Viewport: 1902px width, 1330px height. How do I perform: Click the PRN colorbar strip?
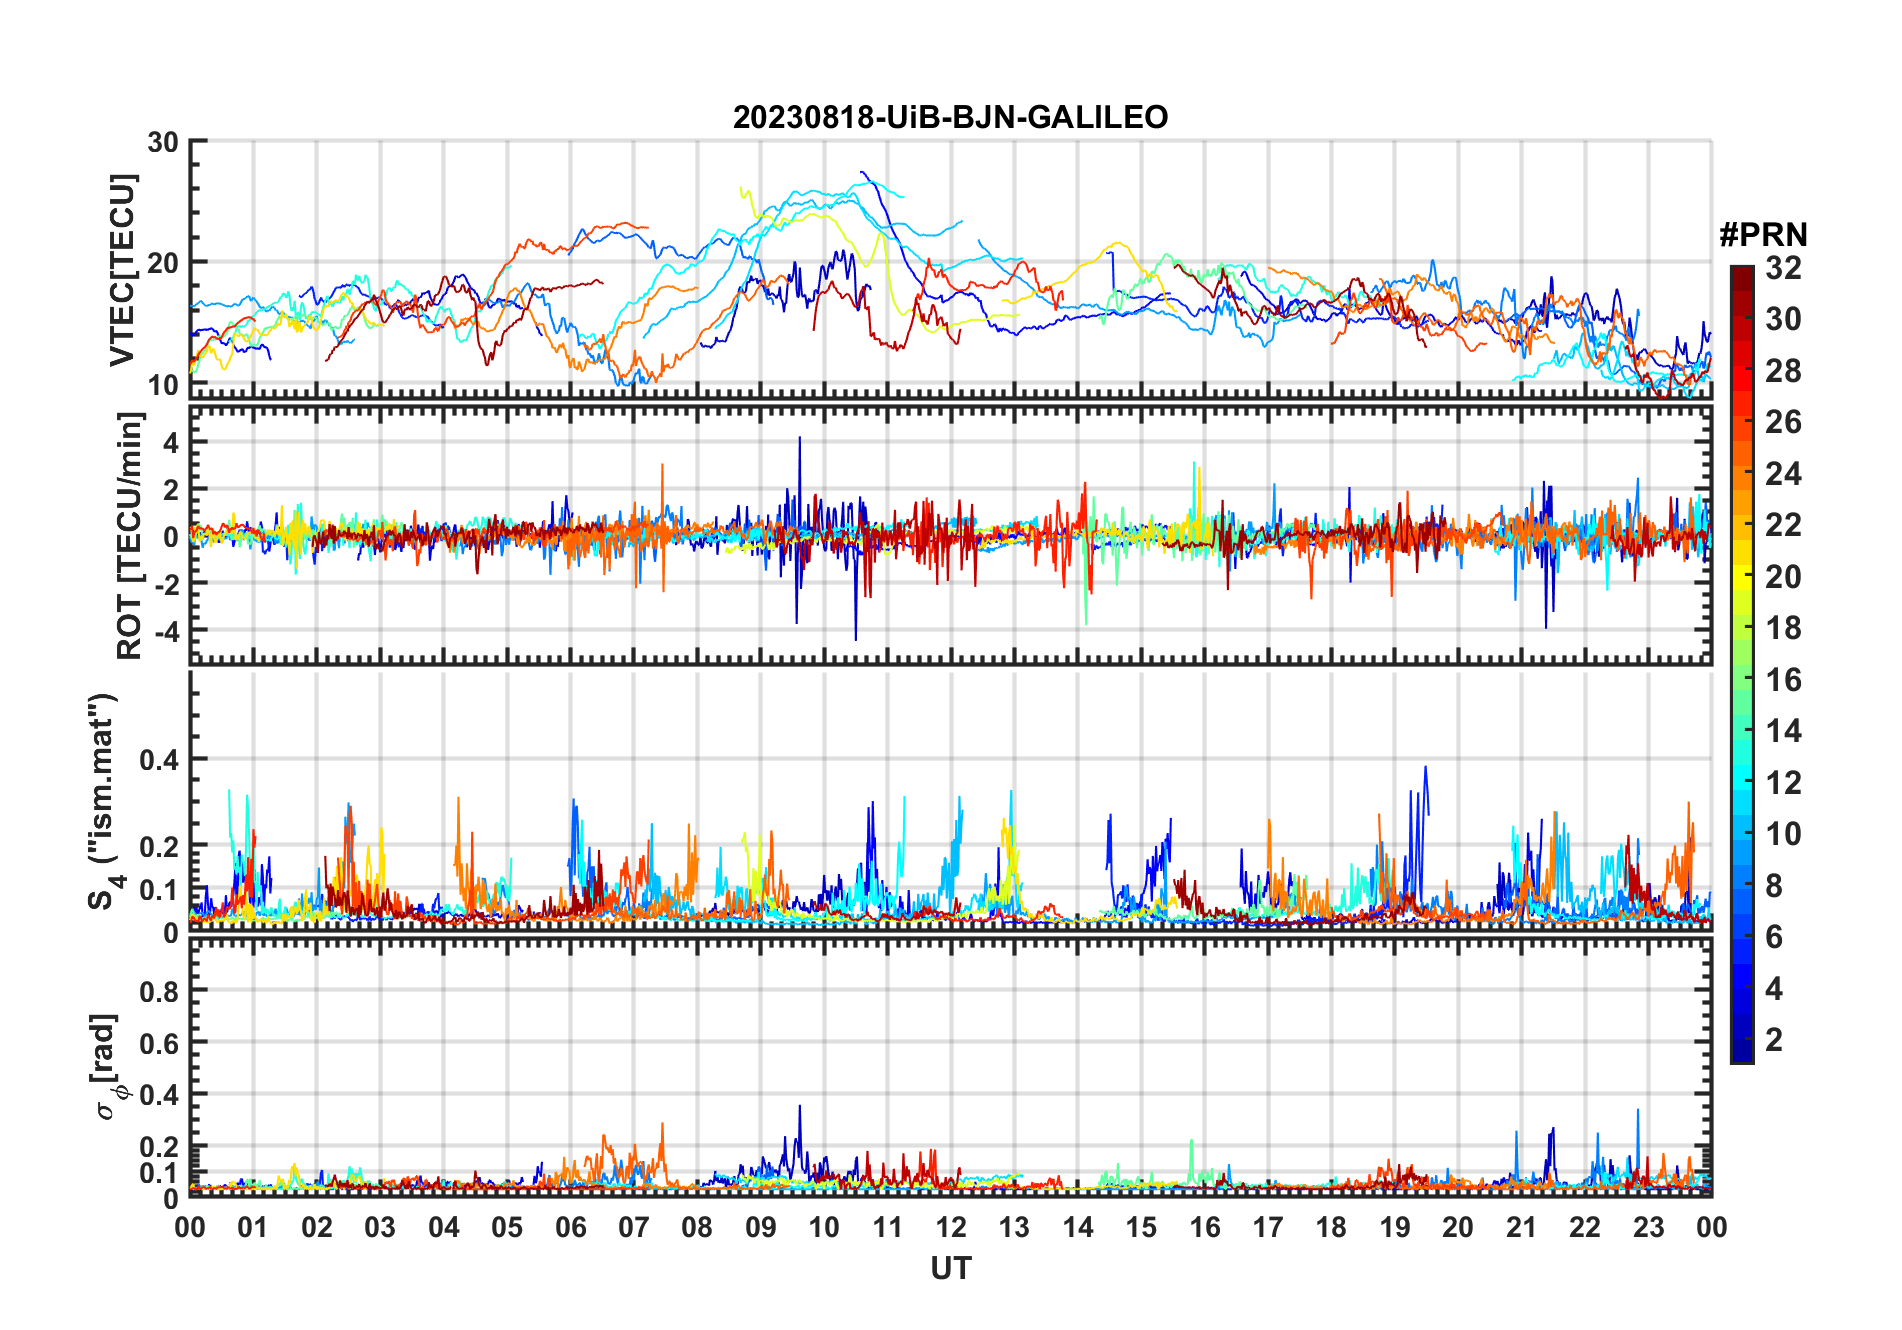point(1742,664)
